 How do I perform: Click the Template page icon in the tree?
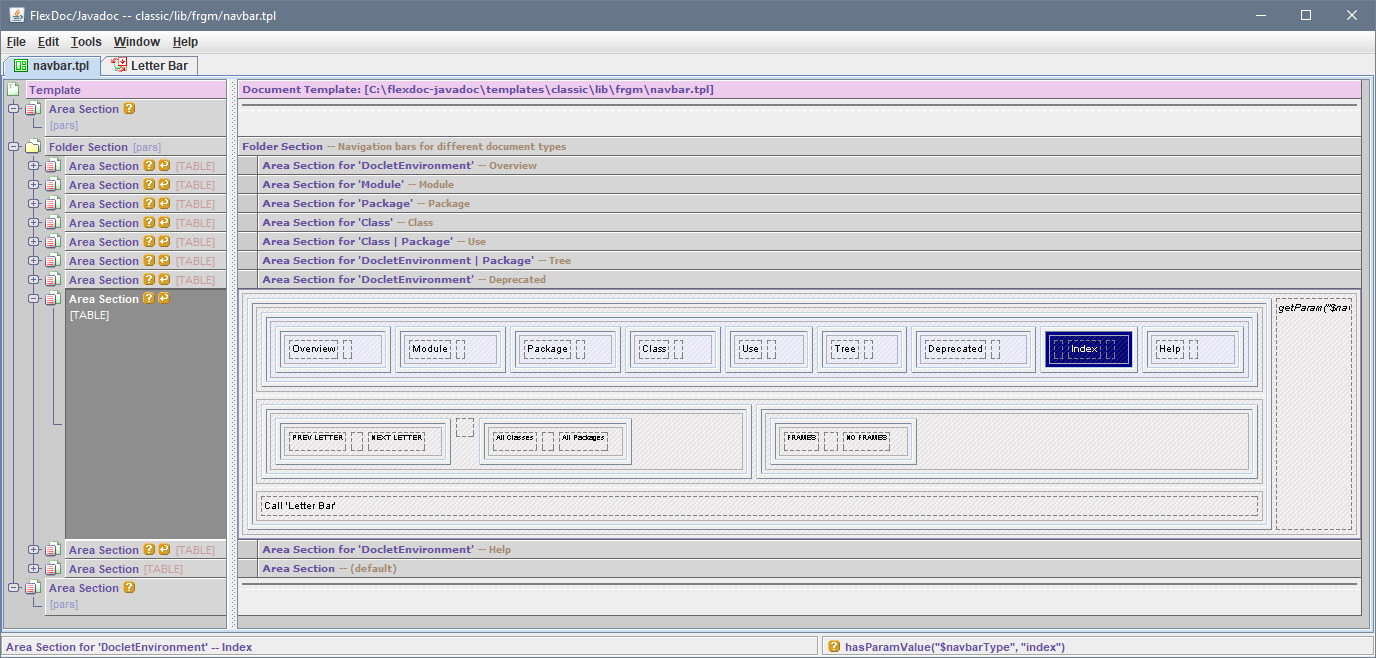tap(13, 90)
